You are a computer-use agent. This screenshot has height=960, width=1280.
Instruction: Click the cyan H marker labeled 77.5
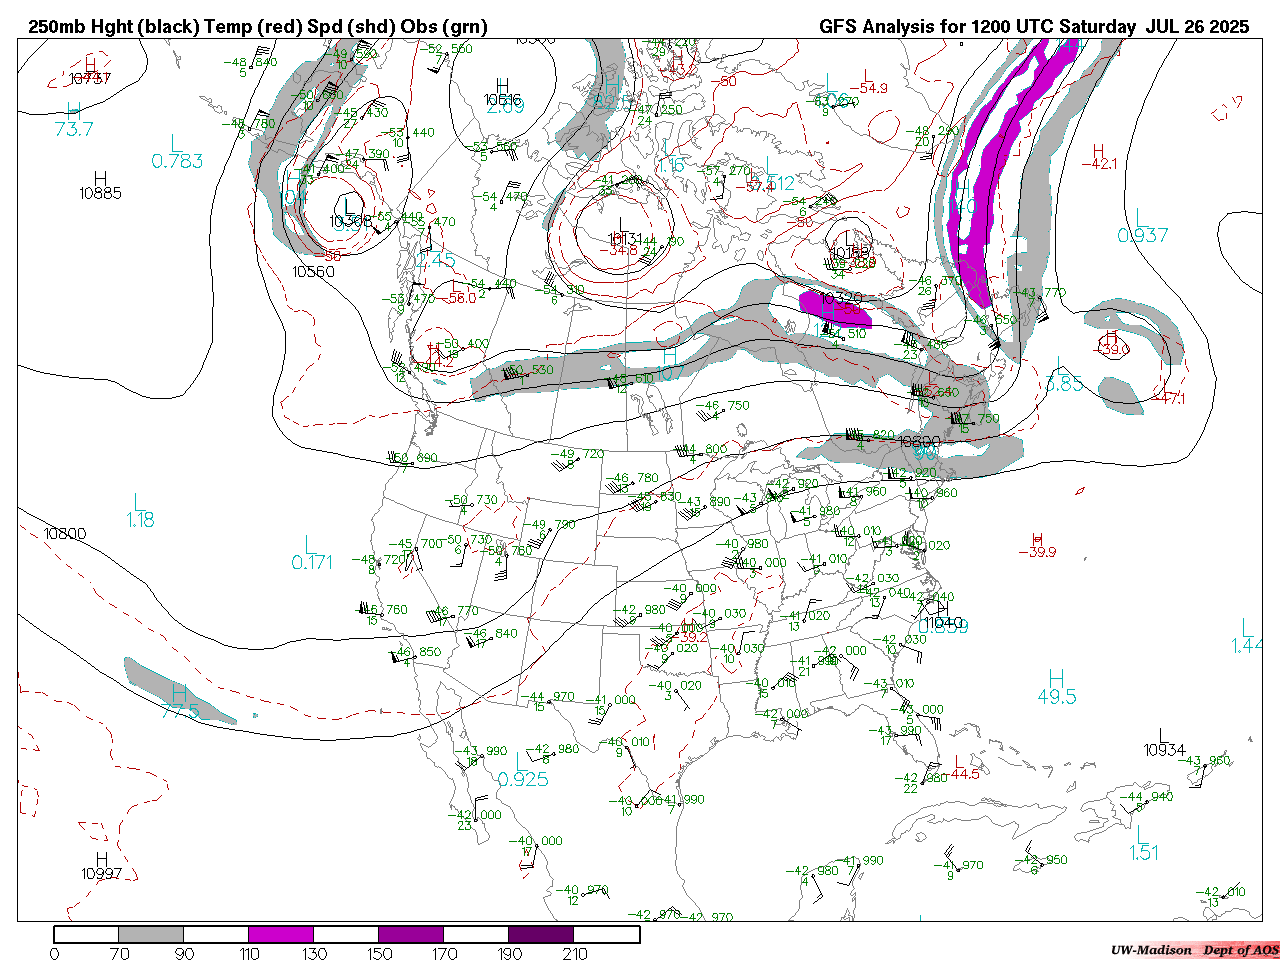[x=179, y=694]
